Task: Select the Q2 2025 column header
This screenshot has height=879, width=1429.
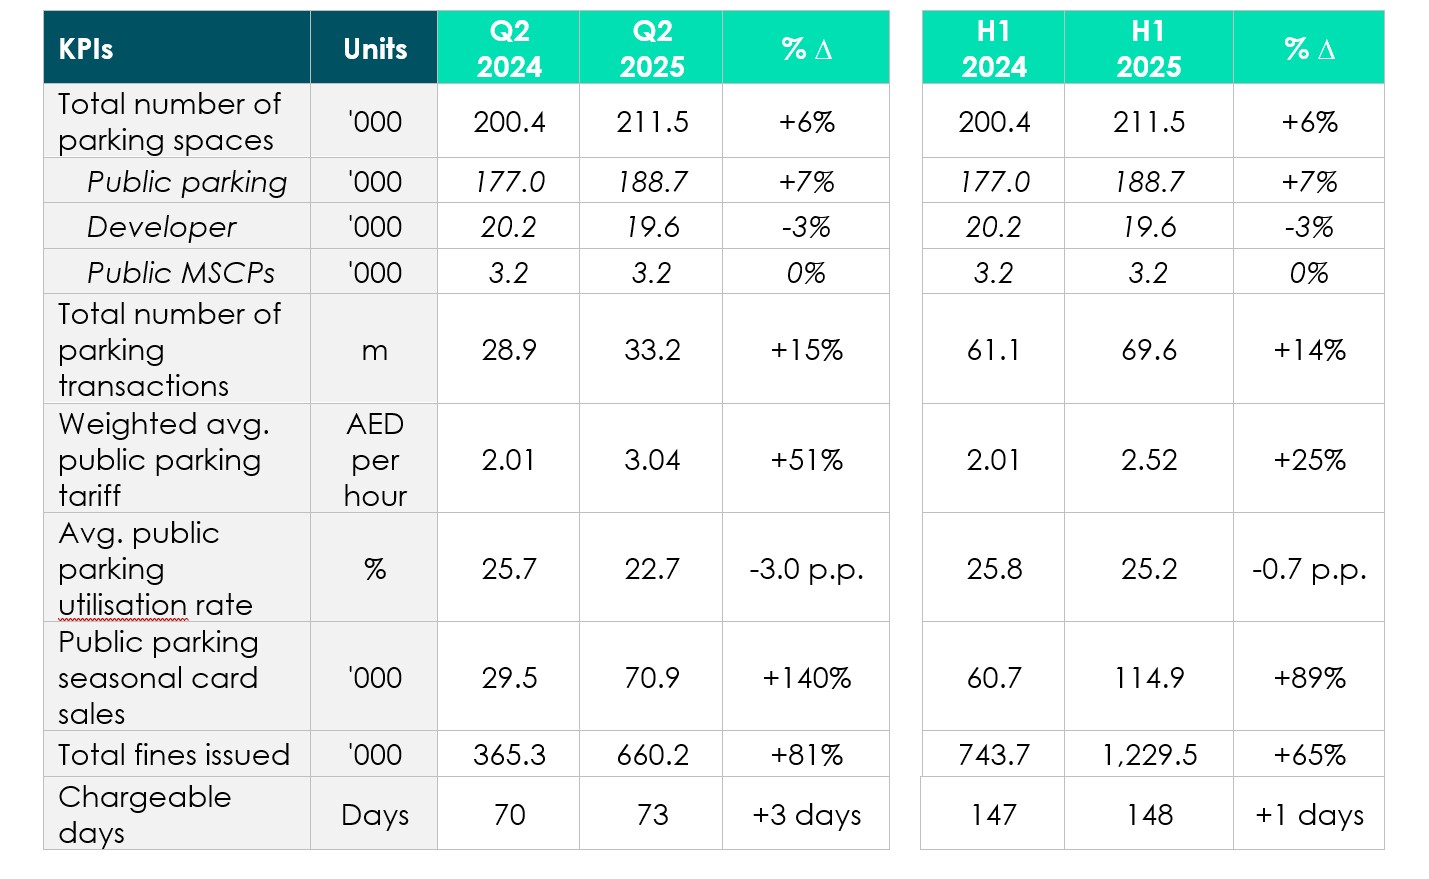Action: click(x=652, y=49)
